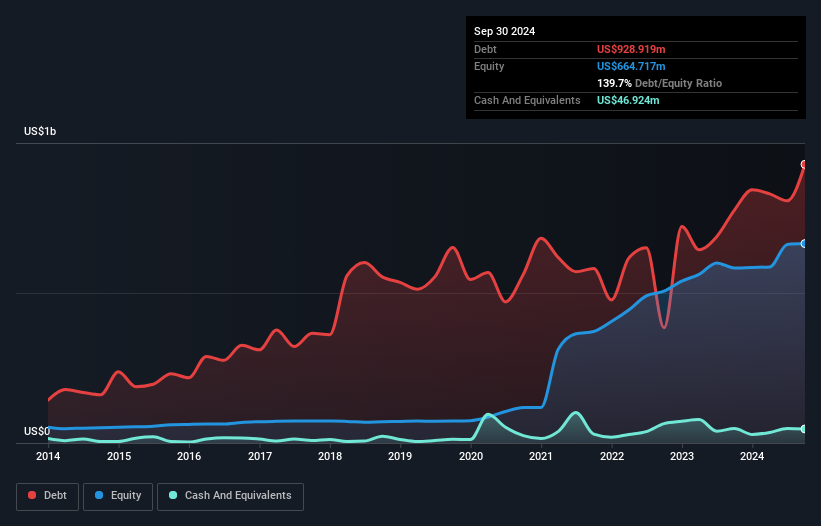Click the 2018 x-axis label
The width and height of the screenshot is (821, 526).
click(330, 456)
